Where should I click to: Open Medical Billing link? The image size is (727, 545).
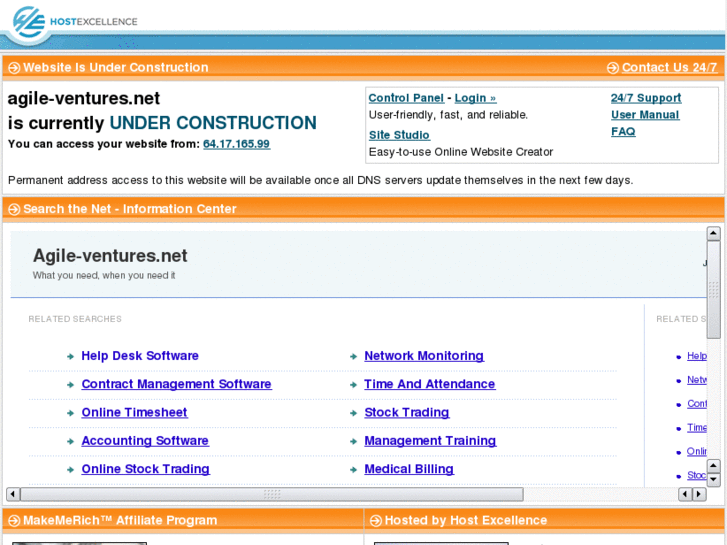coord(409,469)
